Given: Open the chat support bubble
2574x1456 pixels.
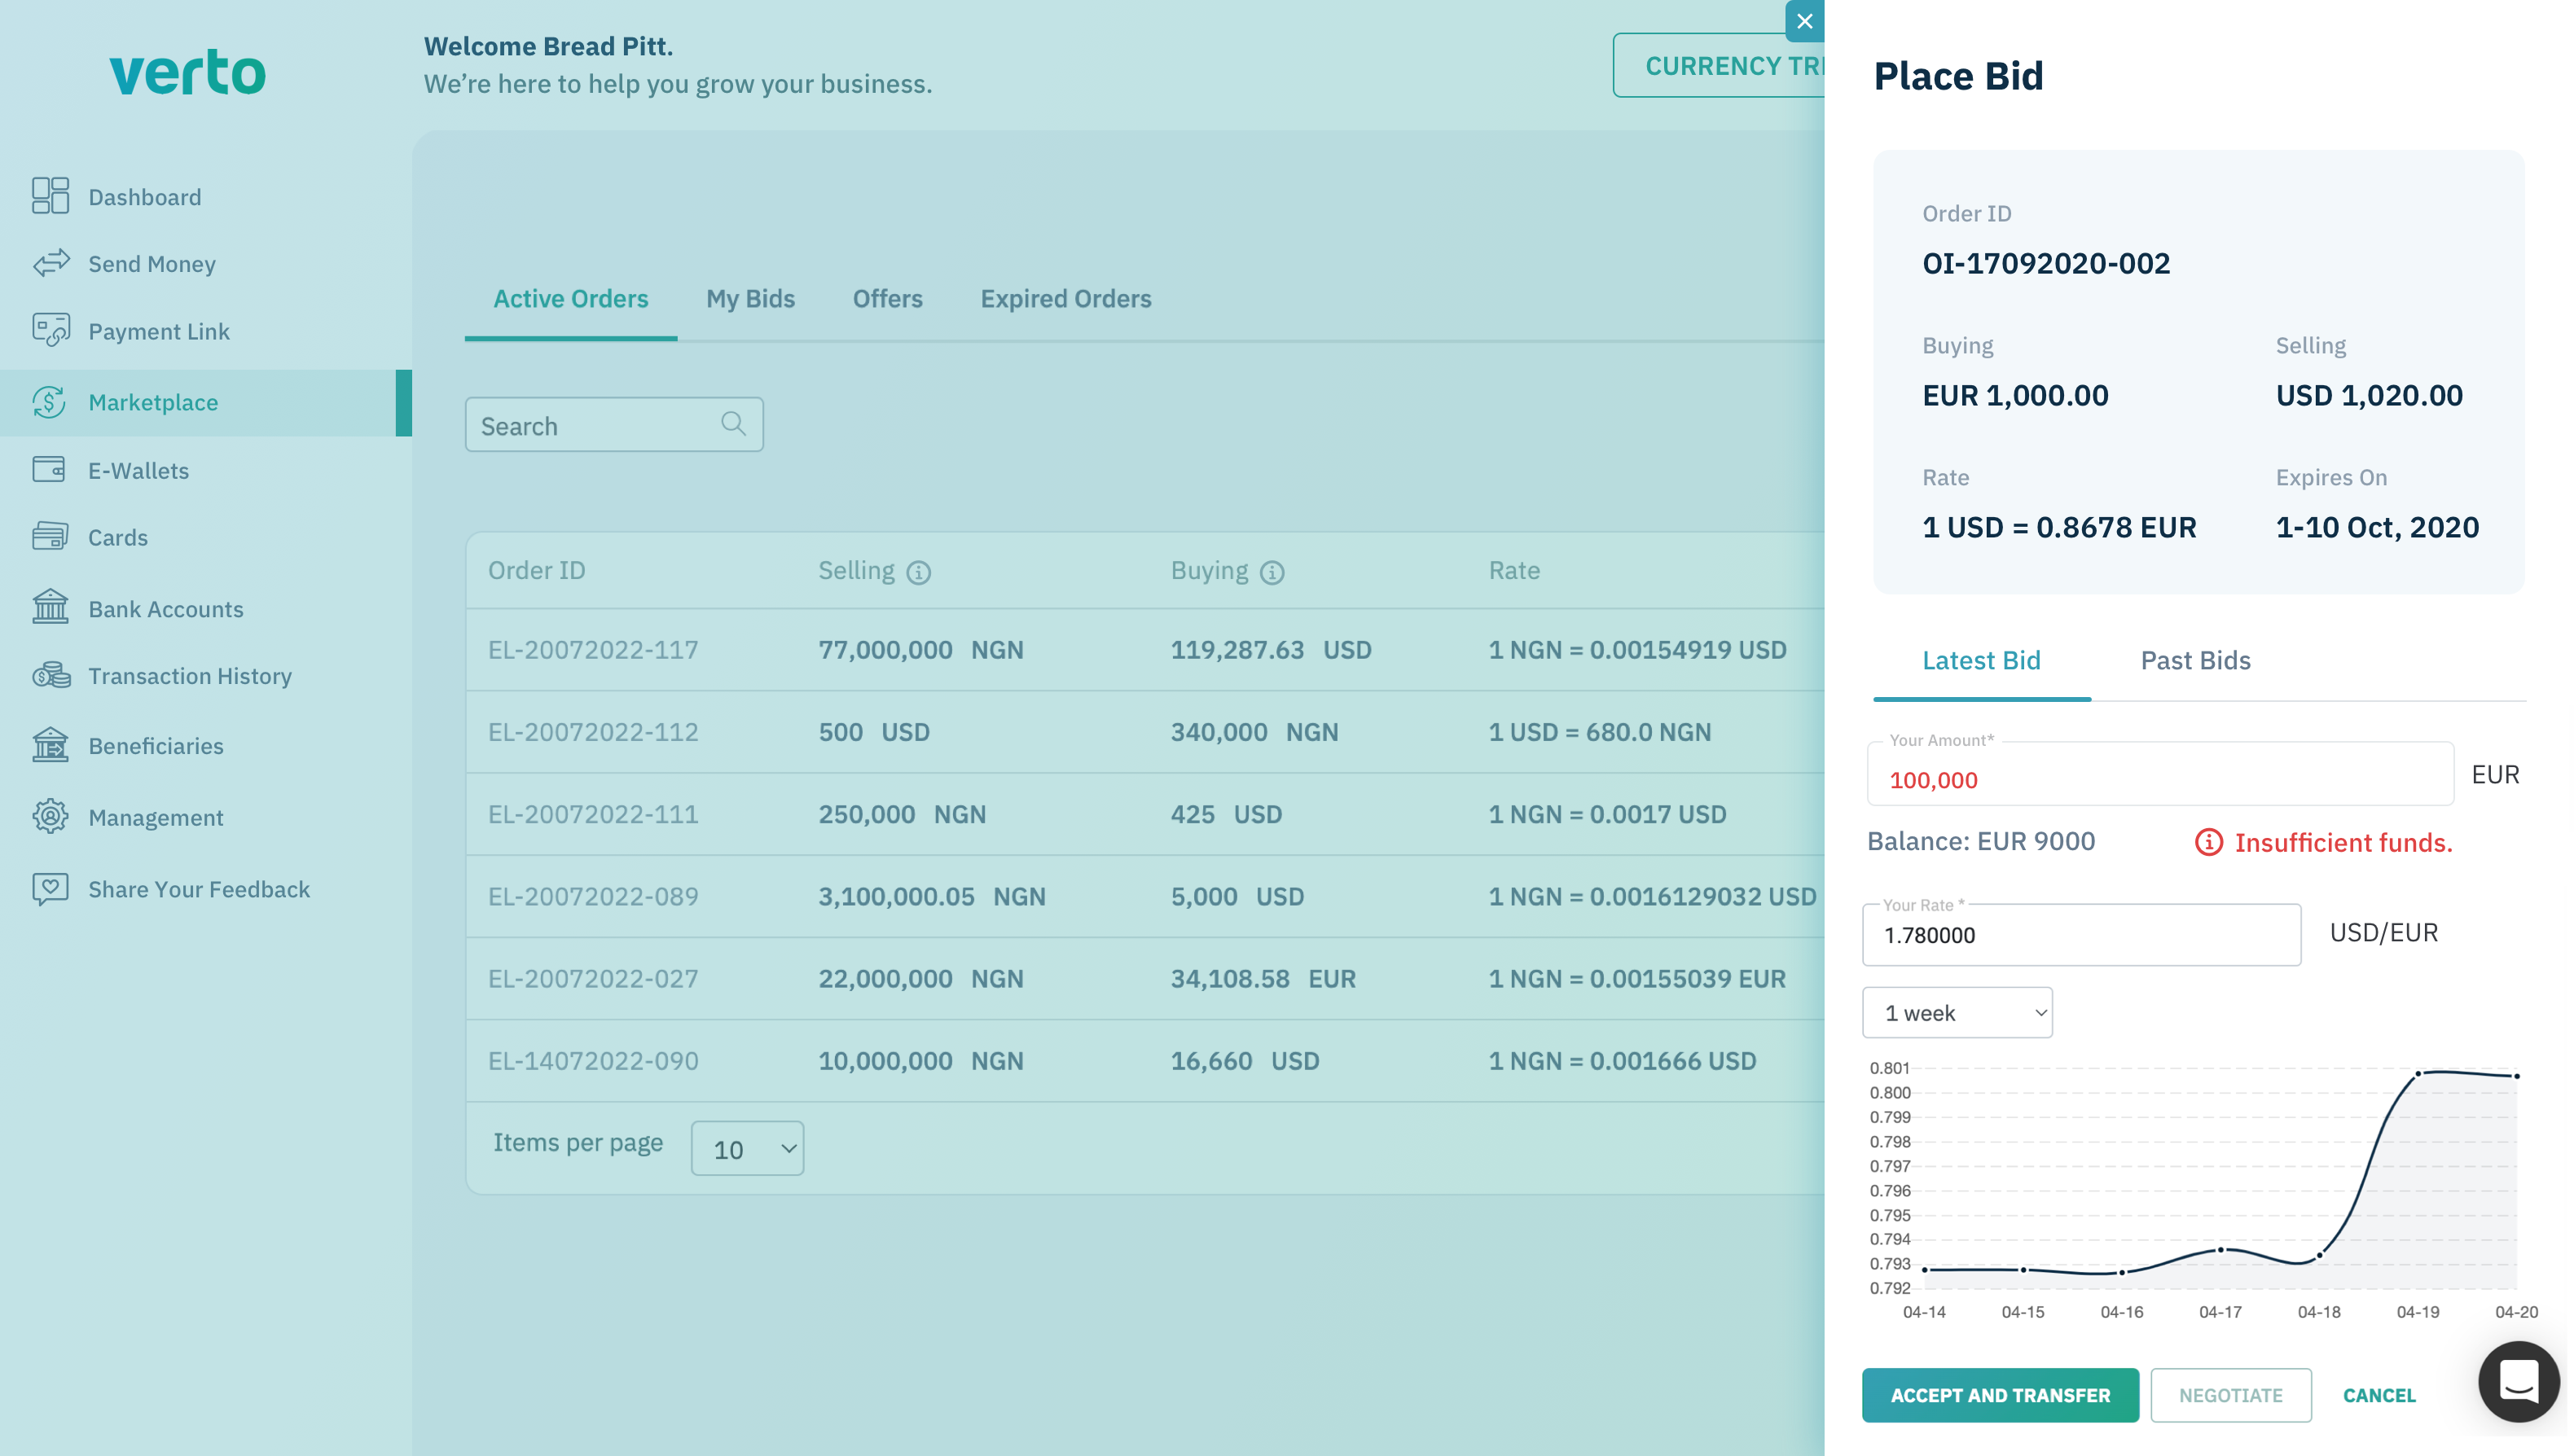Looking at the screenshot, I should tap(2517, 1382).
